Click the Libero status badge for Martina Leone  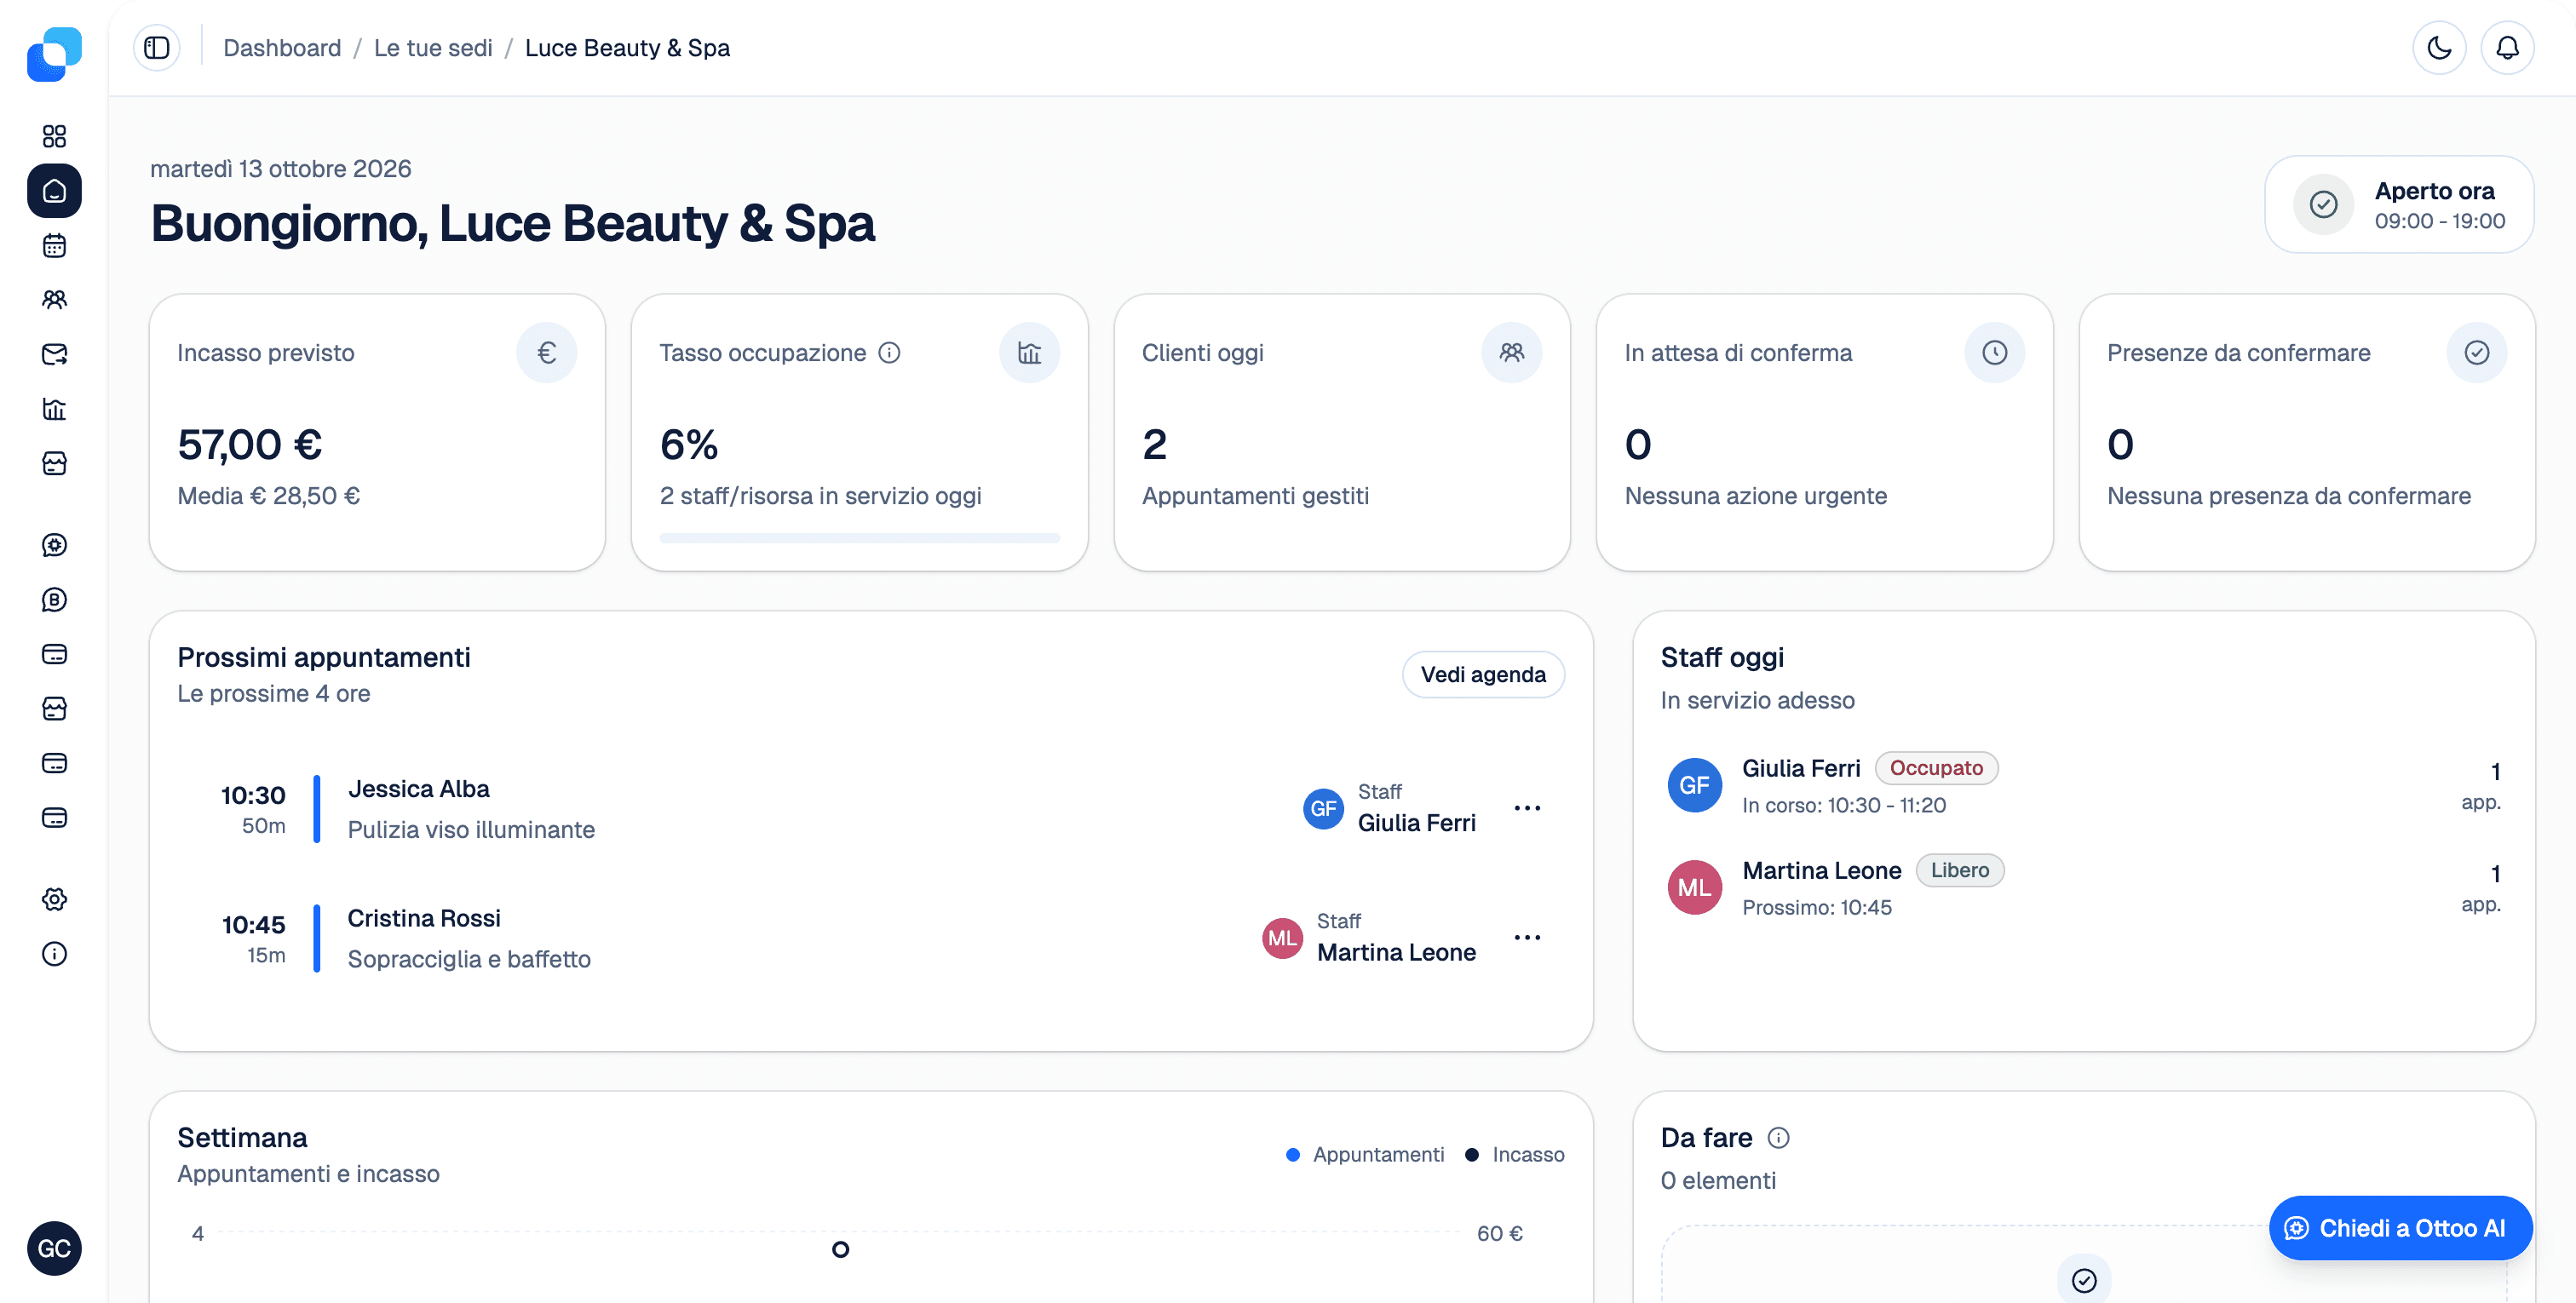click(1959, 870)
